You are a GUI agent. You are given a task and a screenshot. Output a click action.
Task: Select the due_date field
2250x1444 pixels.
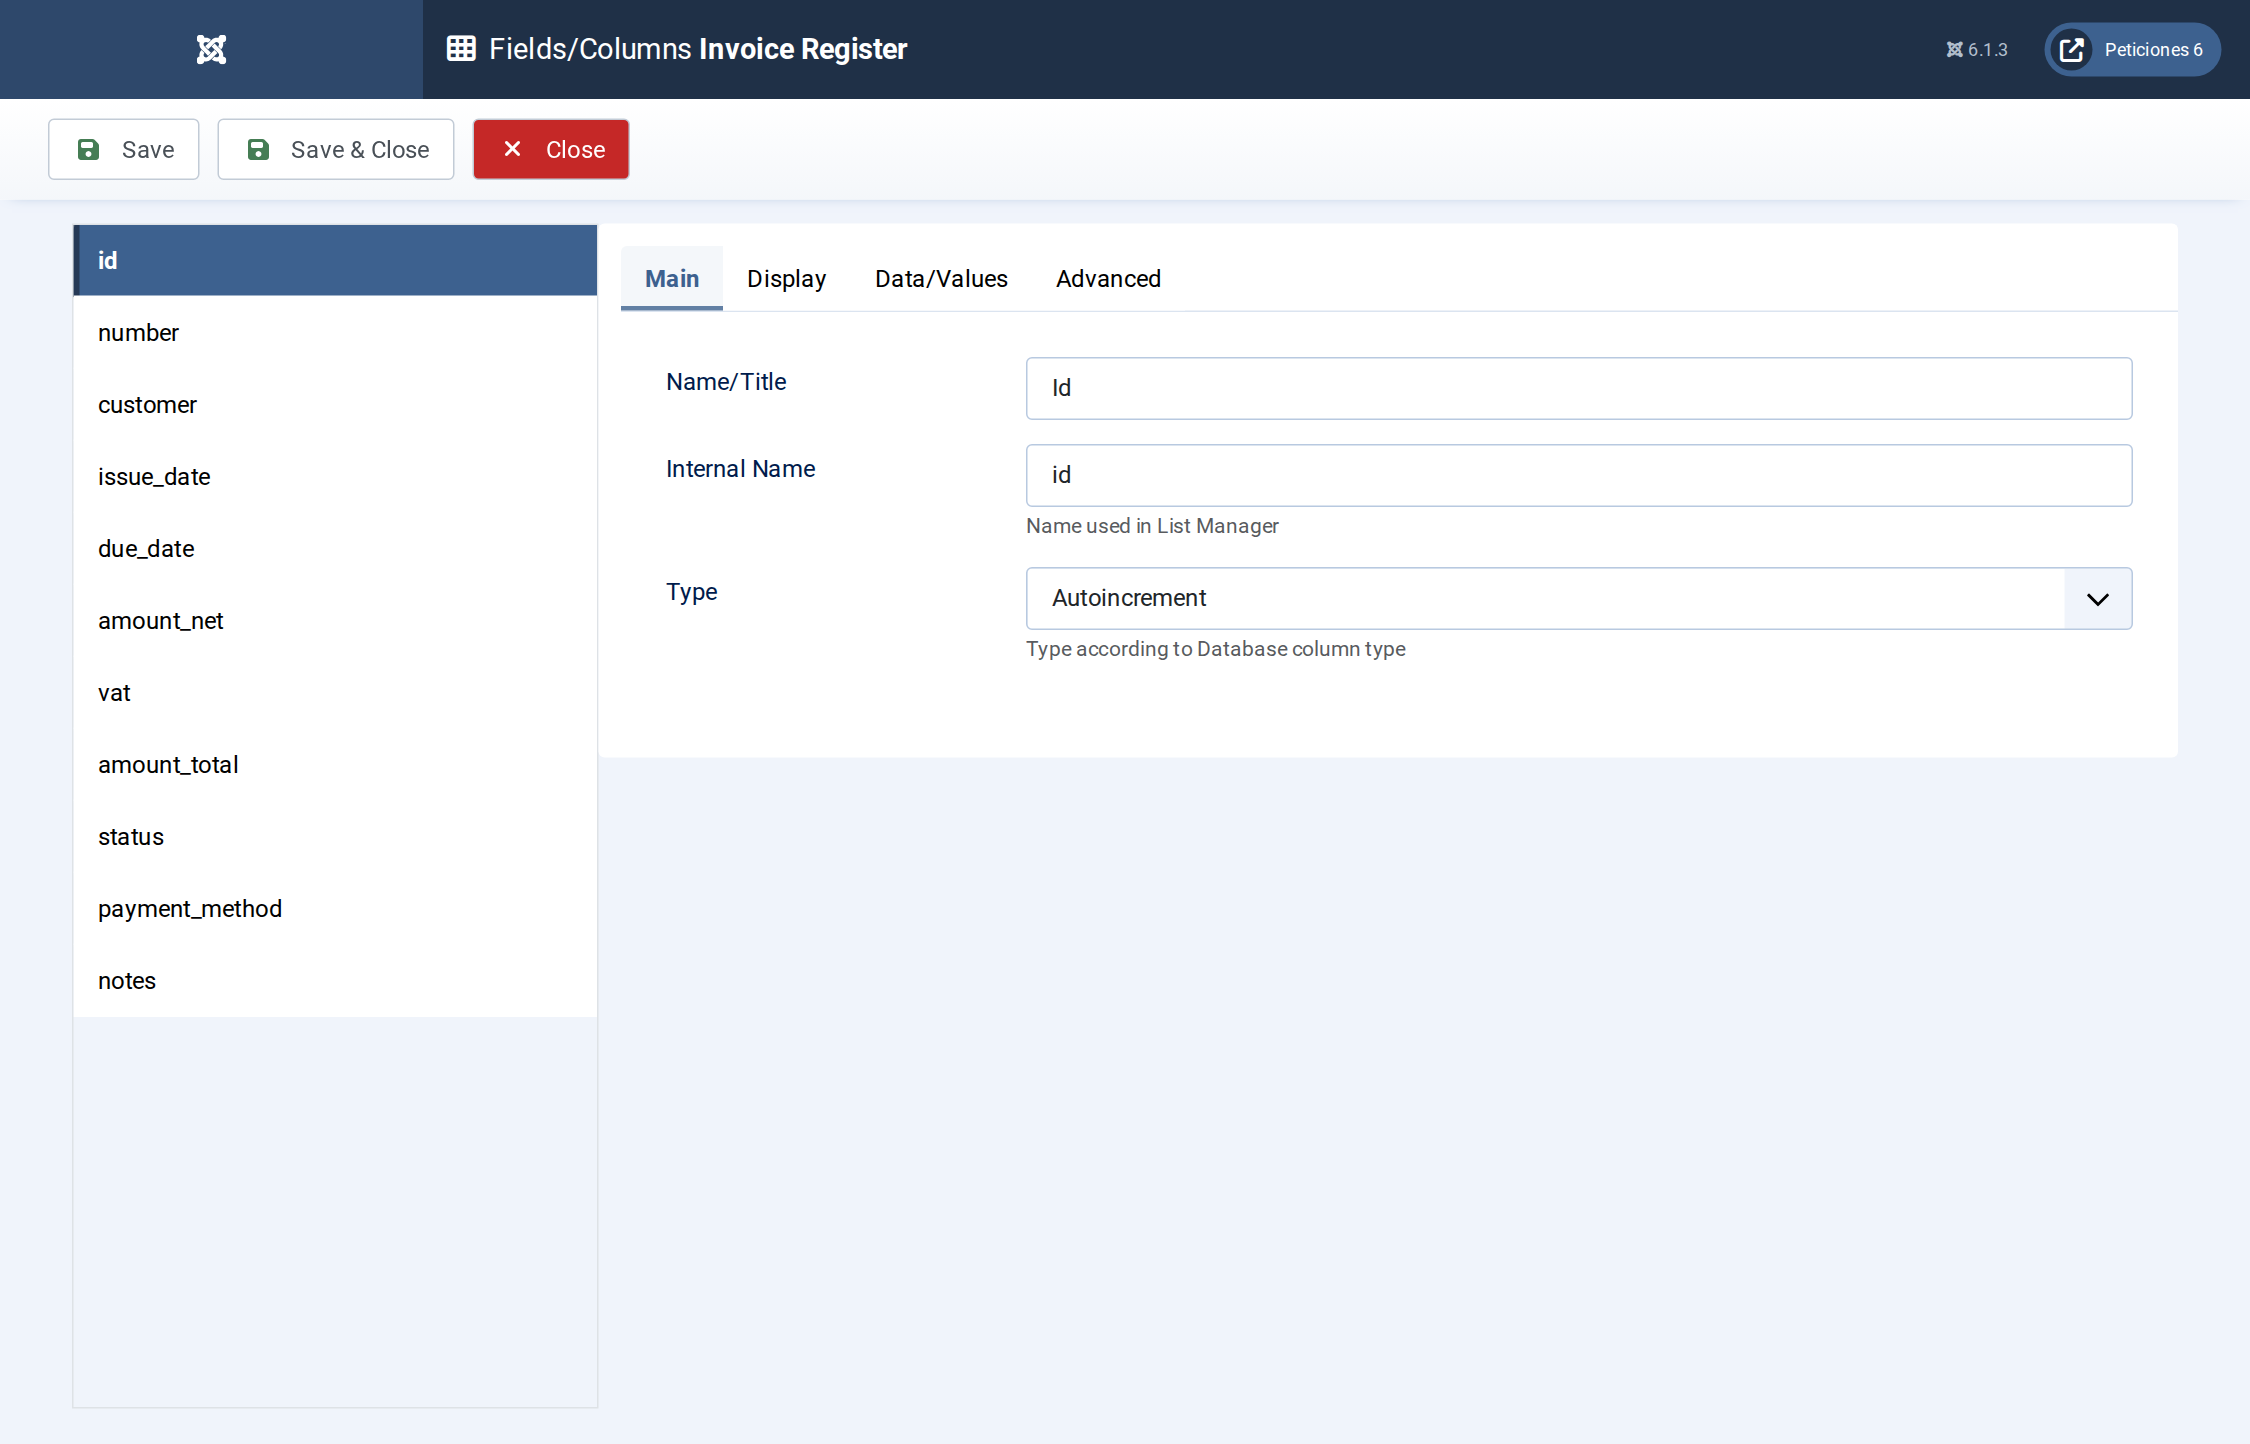[335, 548]
